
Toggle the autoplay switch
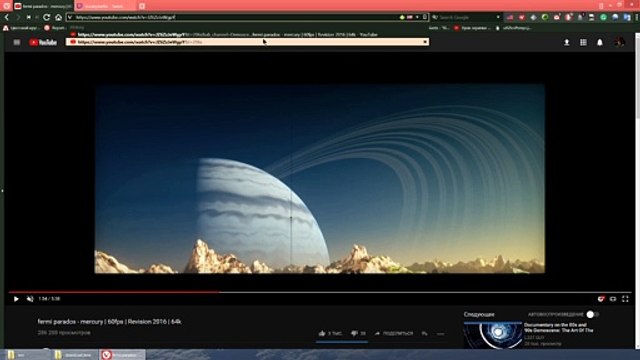click(592, 314)
